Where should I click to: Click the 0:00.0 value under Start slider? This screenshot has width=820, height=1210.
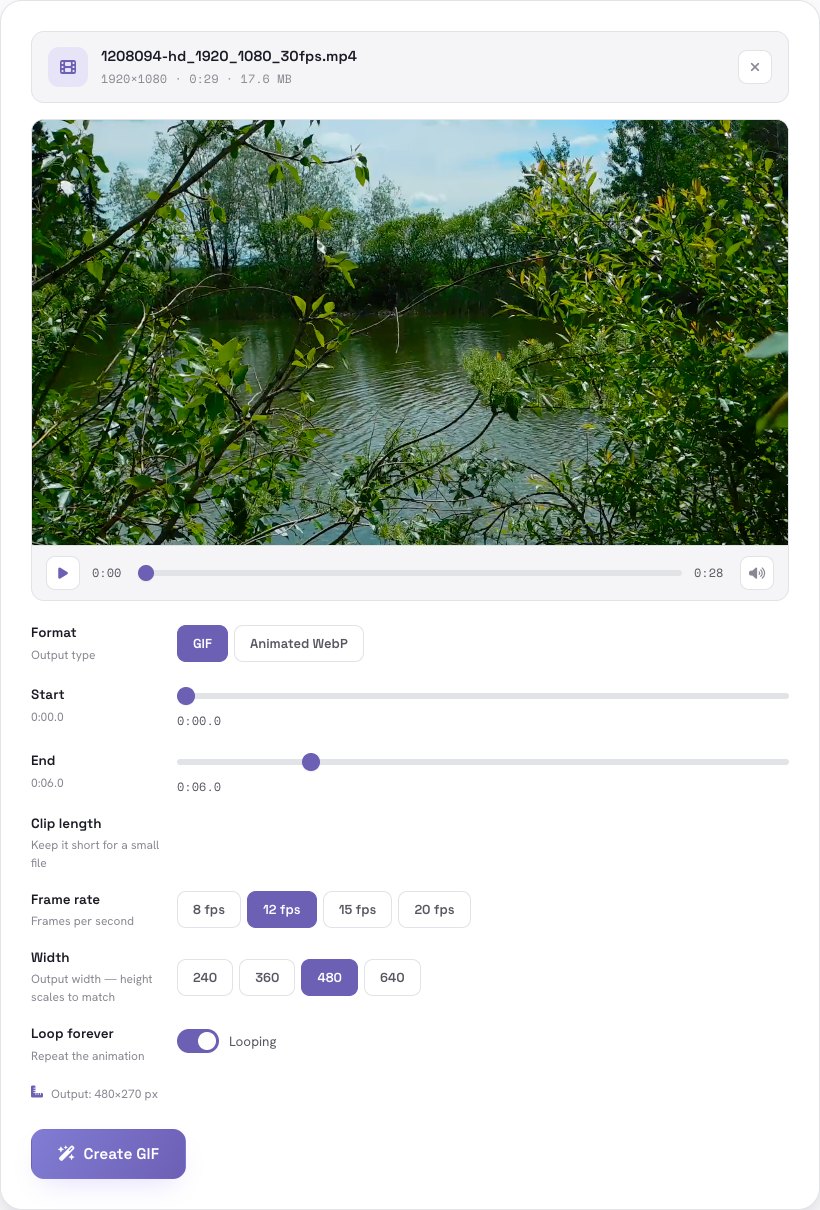tap(199, 721)
